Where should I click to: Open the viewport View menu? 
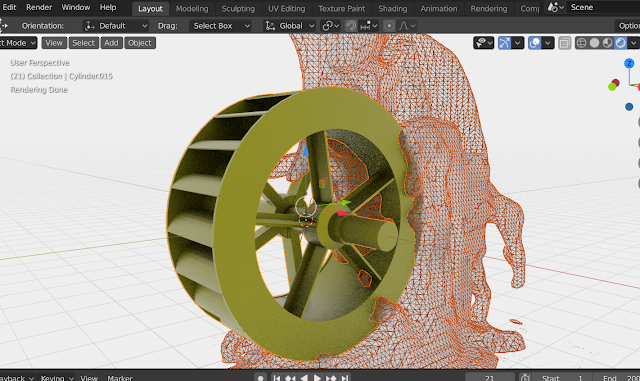click(54, 43)
